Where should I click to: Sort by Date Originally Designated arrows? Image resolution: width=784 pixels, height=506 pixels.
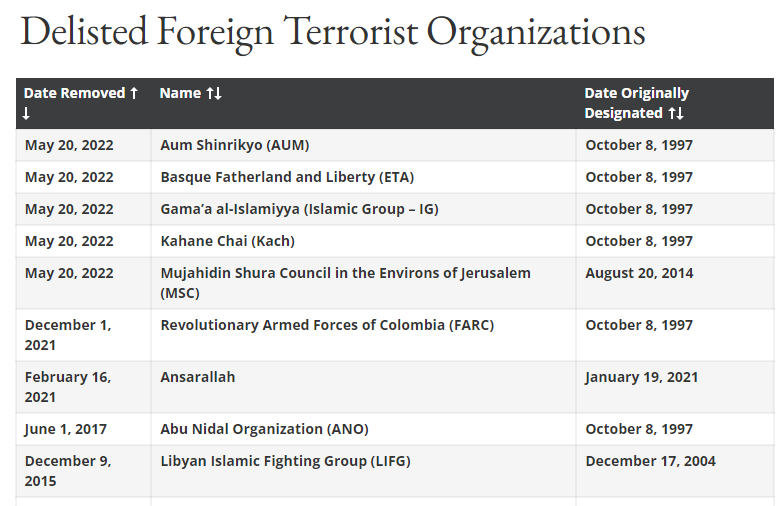[676, 114]
